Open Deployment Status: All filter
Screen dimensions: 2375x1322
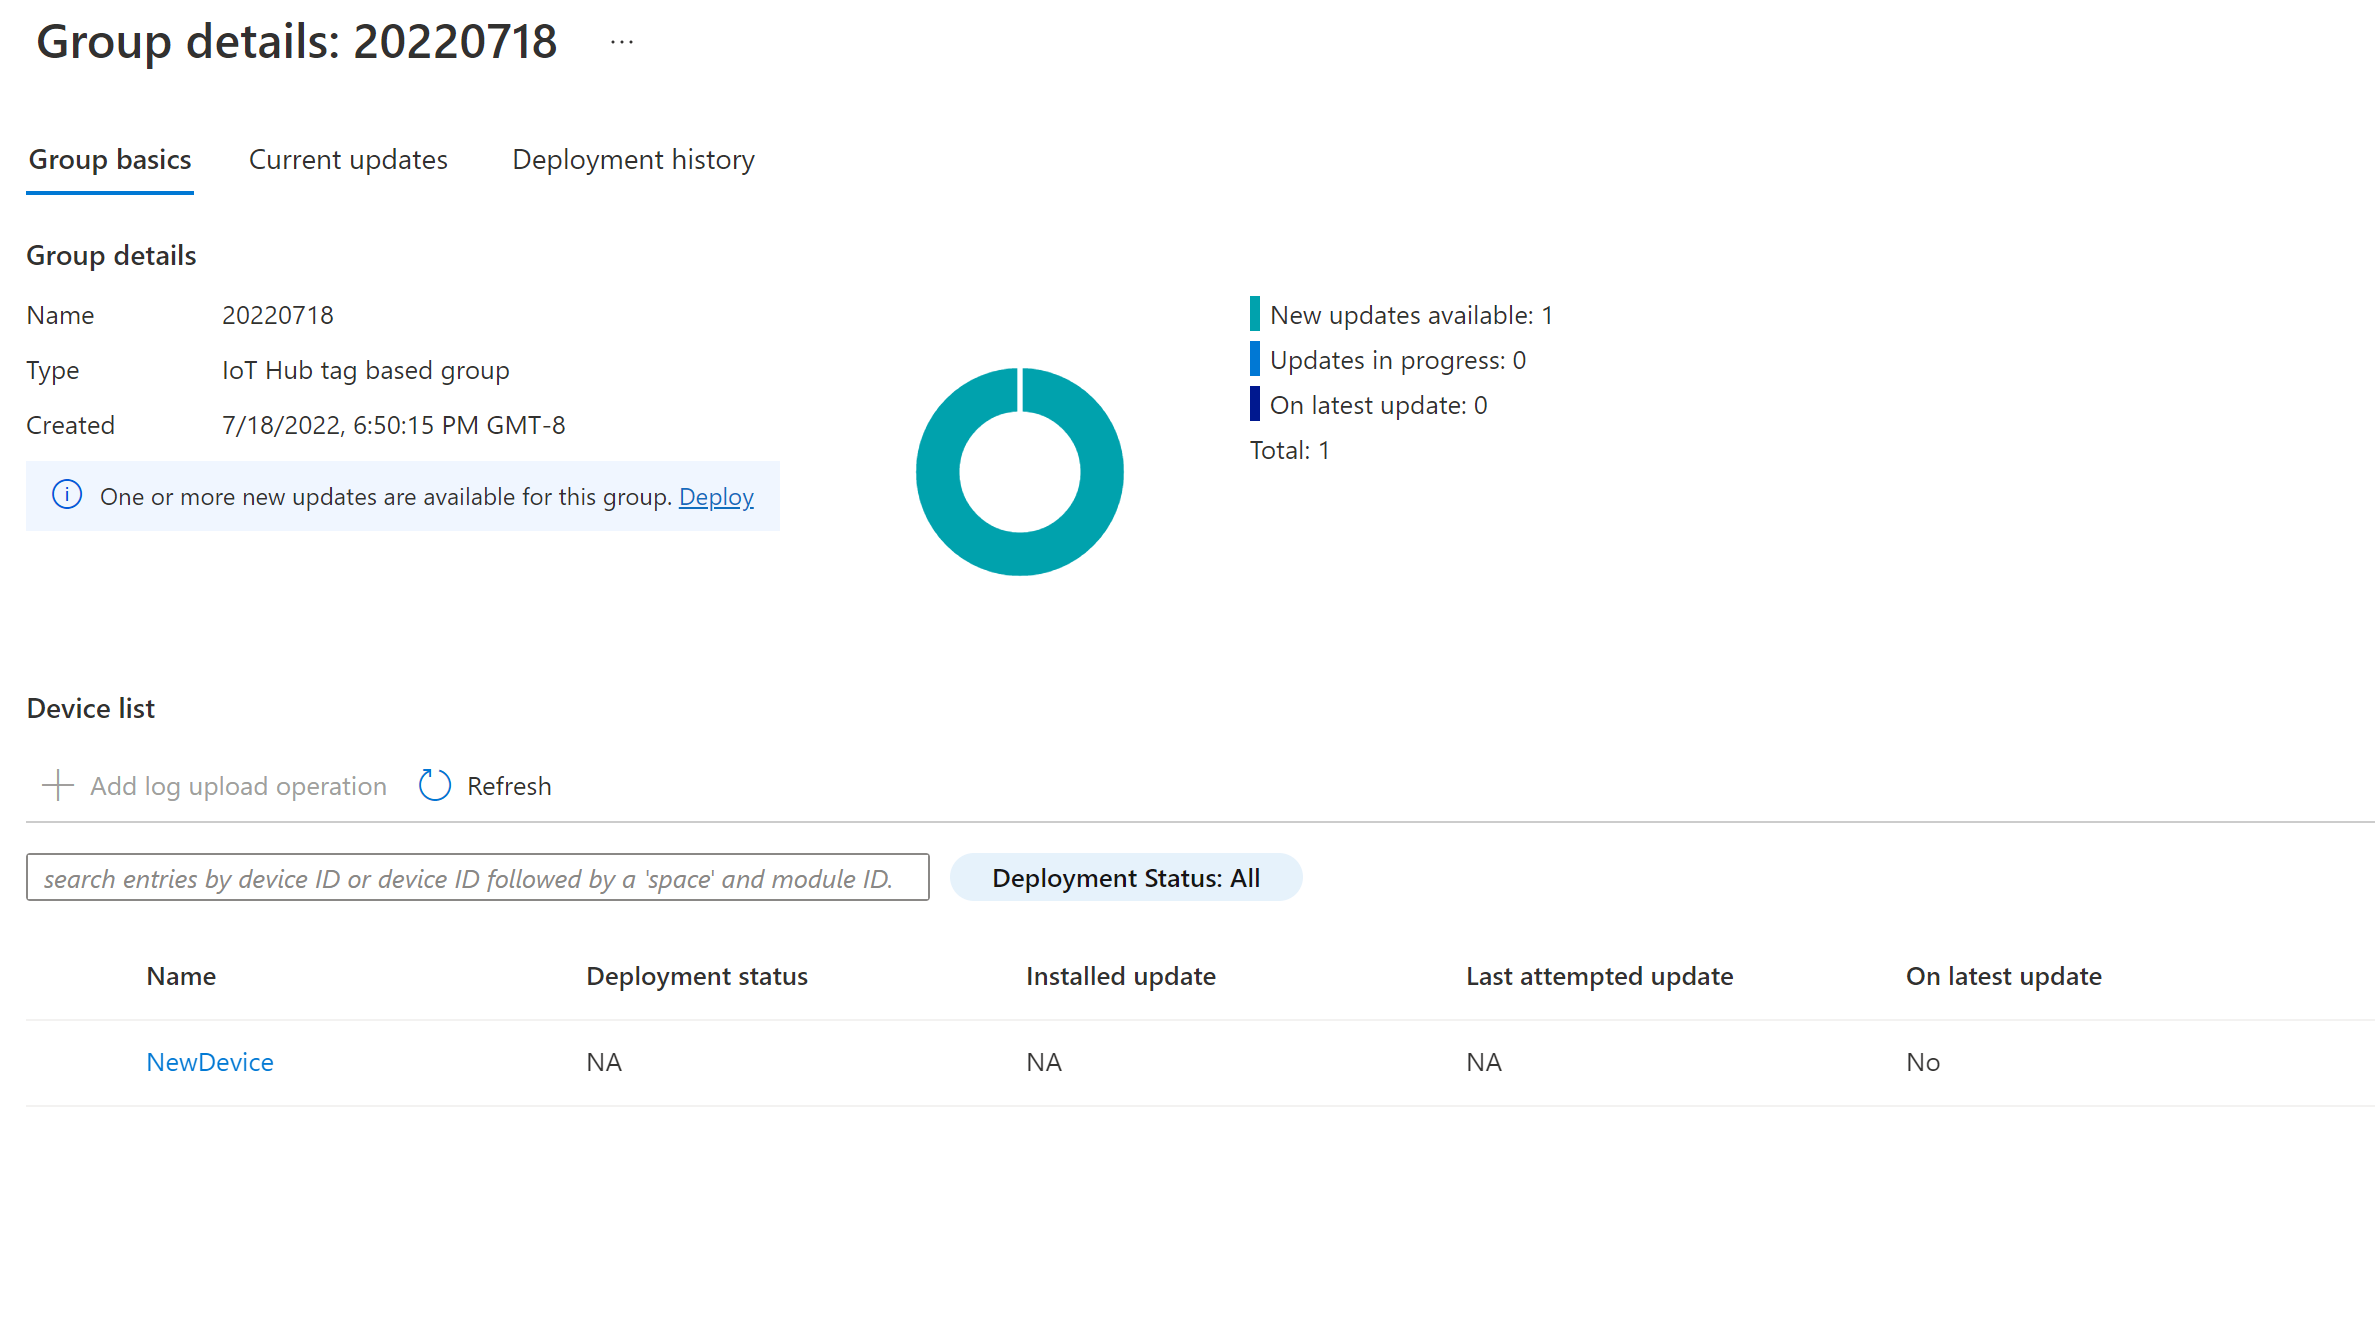tap(1125, 878)
